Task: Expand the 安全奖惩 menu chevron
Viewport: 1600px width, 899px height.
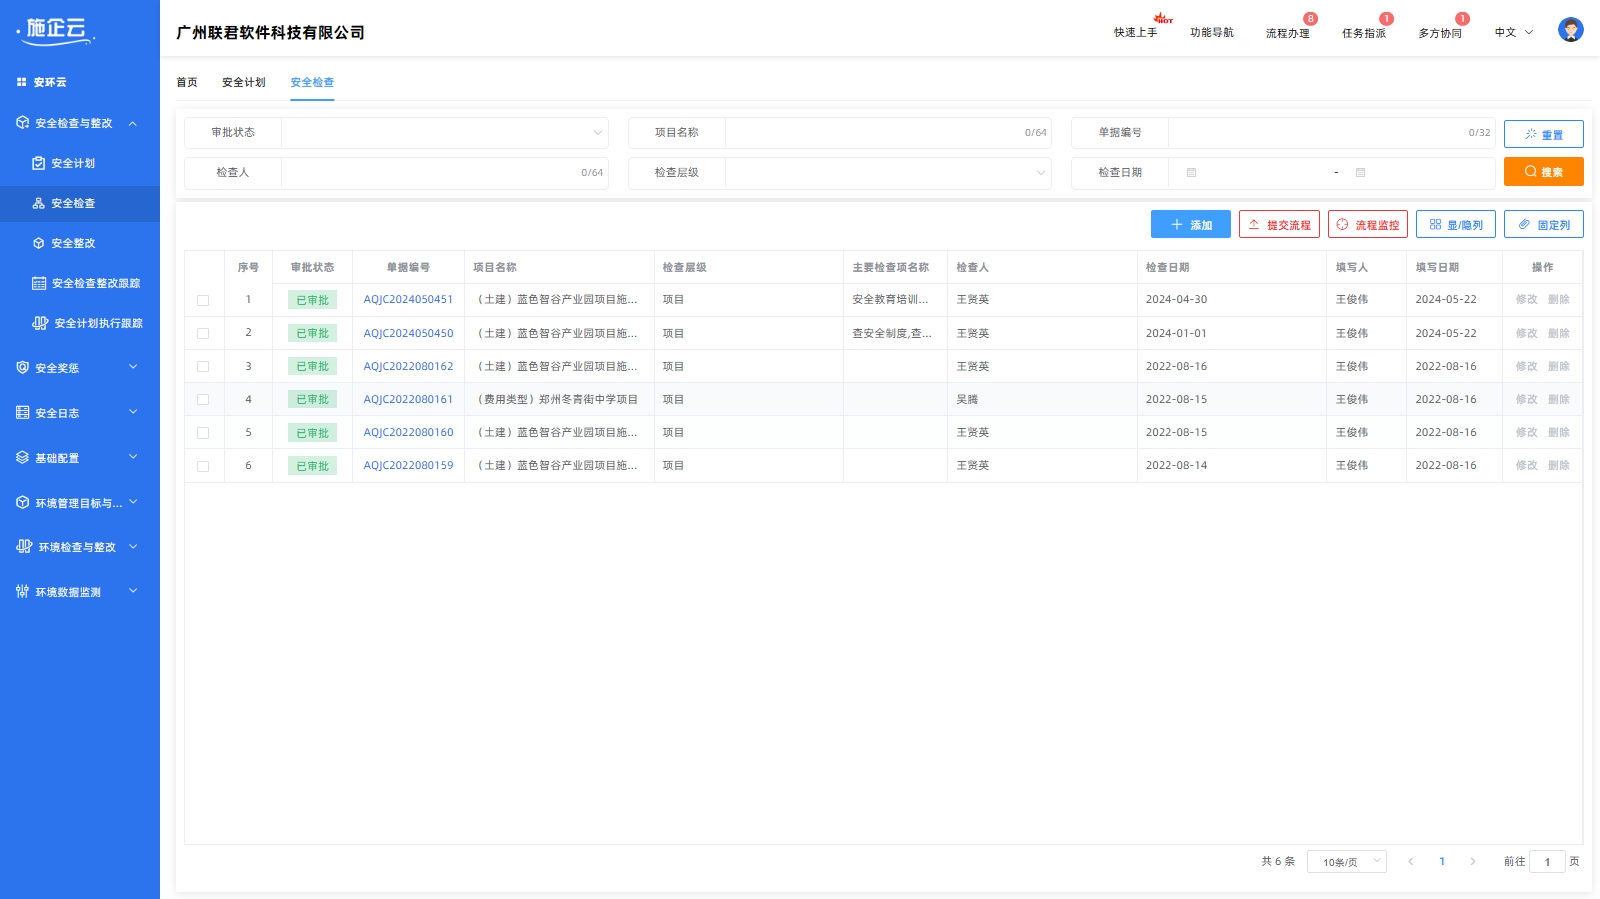Action: (x=133, y=367)
